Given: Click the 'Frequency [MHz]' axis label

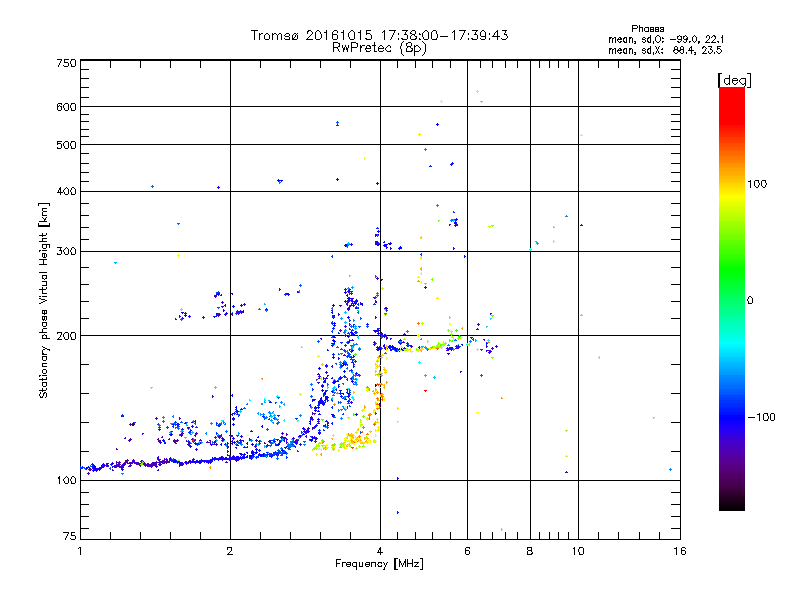Looking at the screenshot, I should click(379, 564).
